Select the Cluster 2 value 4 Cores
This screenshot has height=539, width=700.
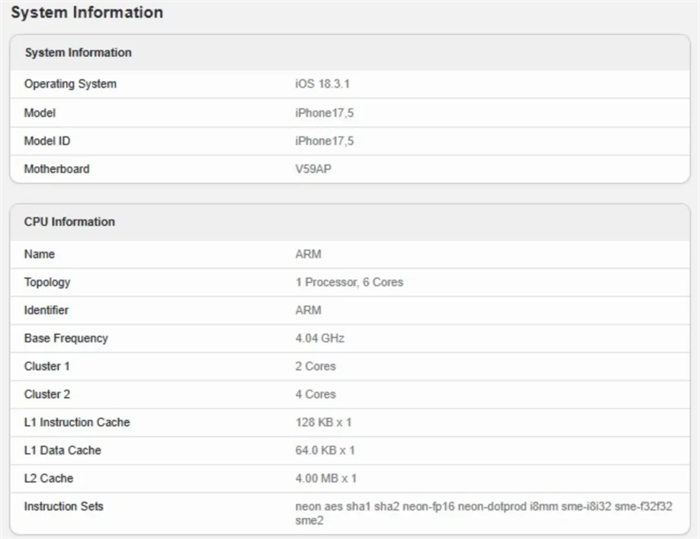point(315,394)
